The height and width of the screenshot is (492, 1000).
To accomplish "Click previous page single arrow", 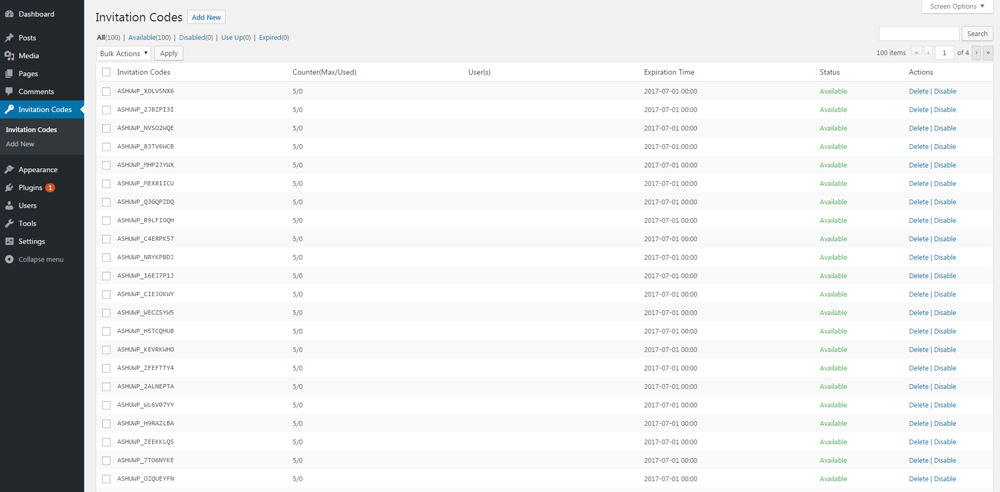I will click(929, 53).
